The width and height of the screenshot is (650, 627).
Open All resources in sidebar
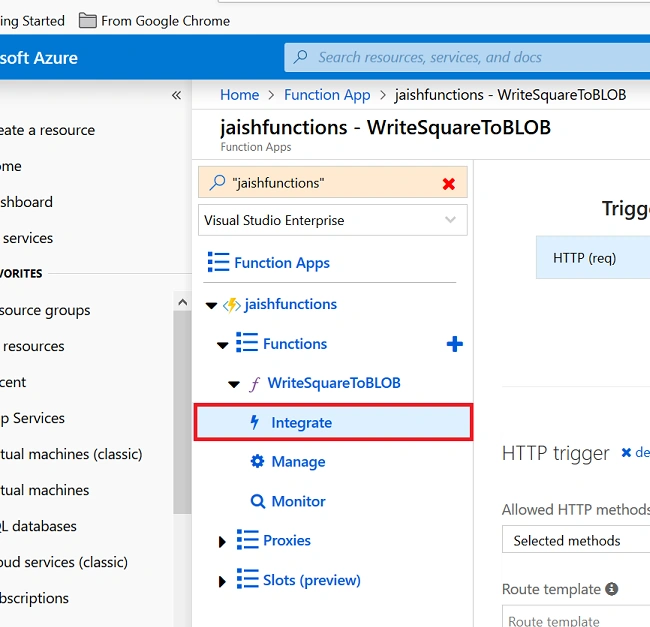[x=32, y=346]
